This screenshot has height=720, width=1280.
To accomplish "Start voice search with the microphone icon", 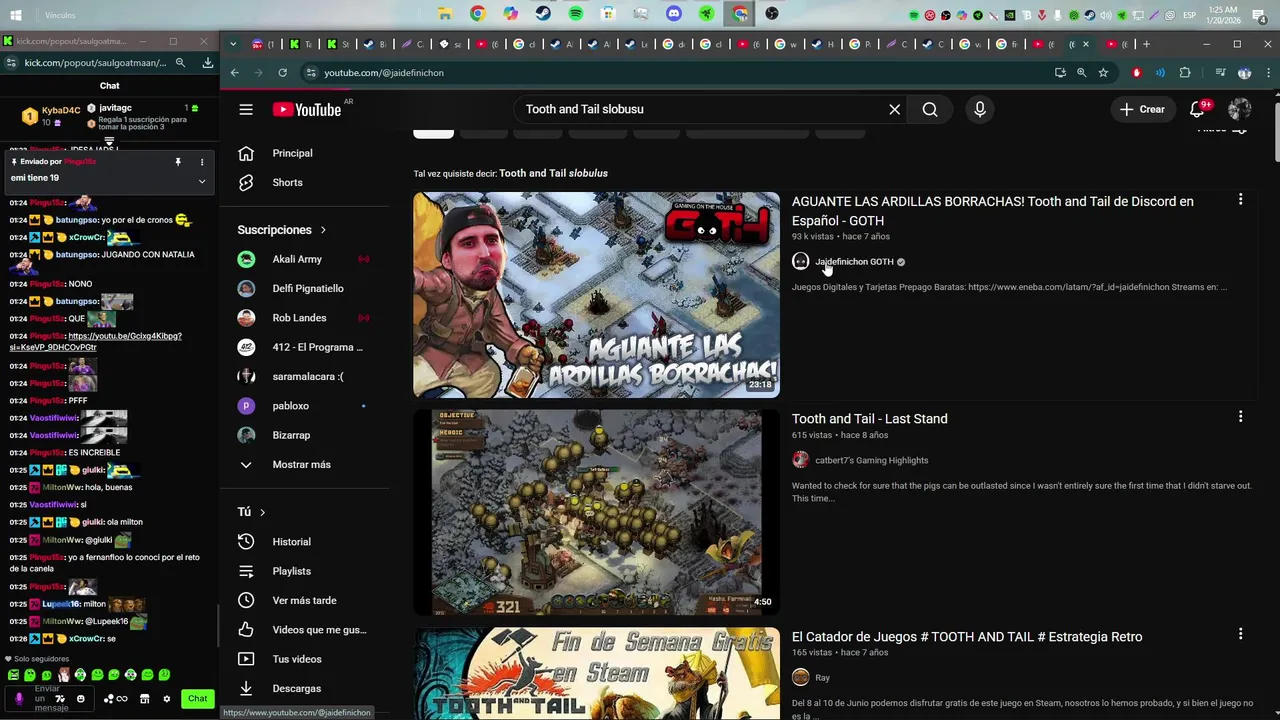I will click(980, 109).
